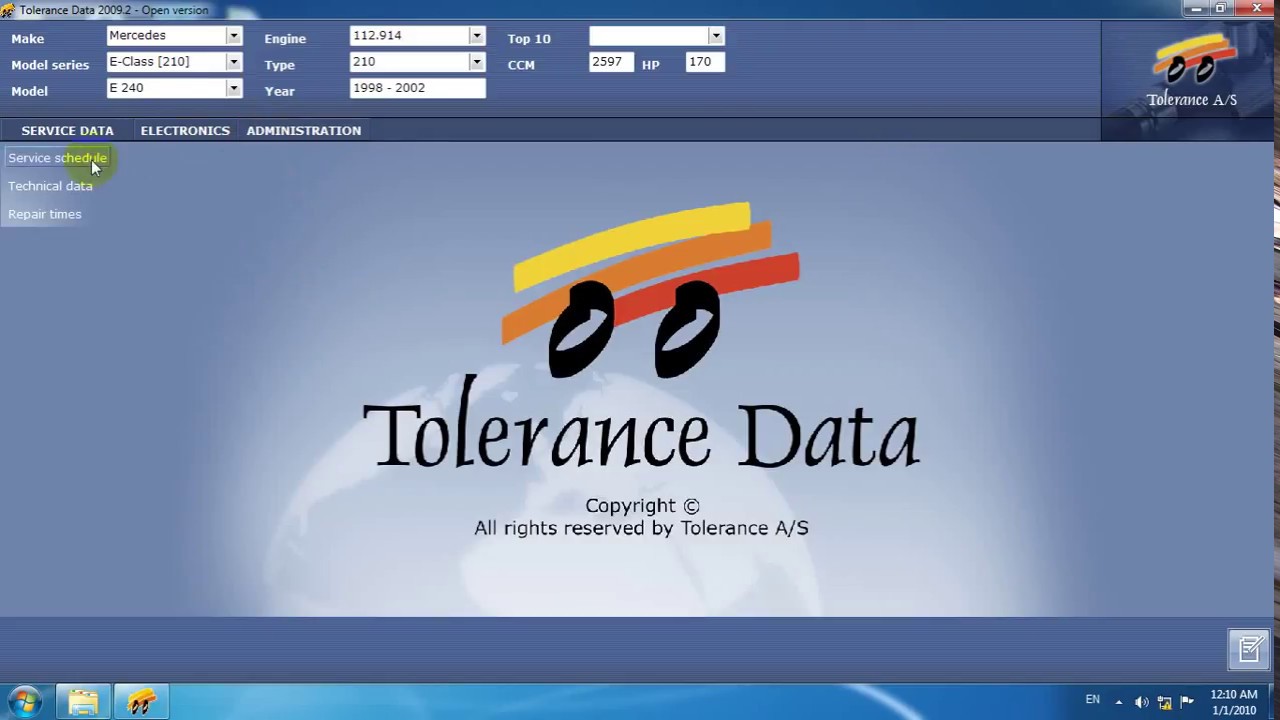Click the app icon in the title bar
The width and height of the screenshot is (1280, 720).
(8, 10)
